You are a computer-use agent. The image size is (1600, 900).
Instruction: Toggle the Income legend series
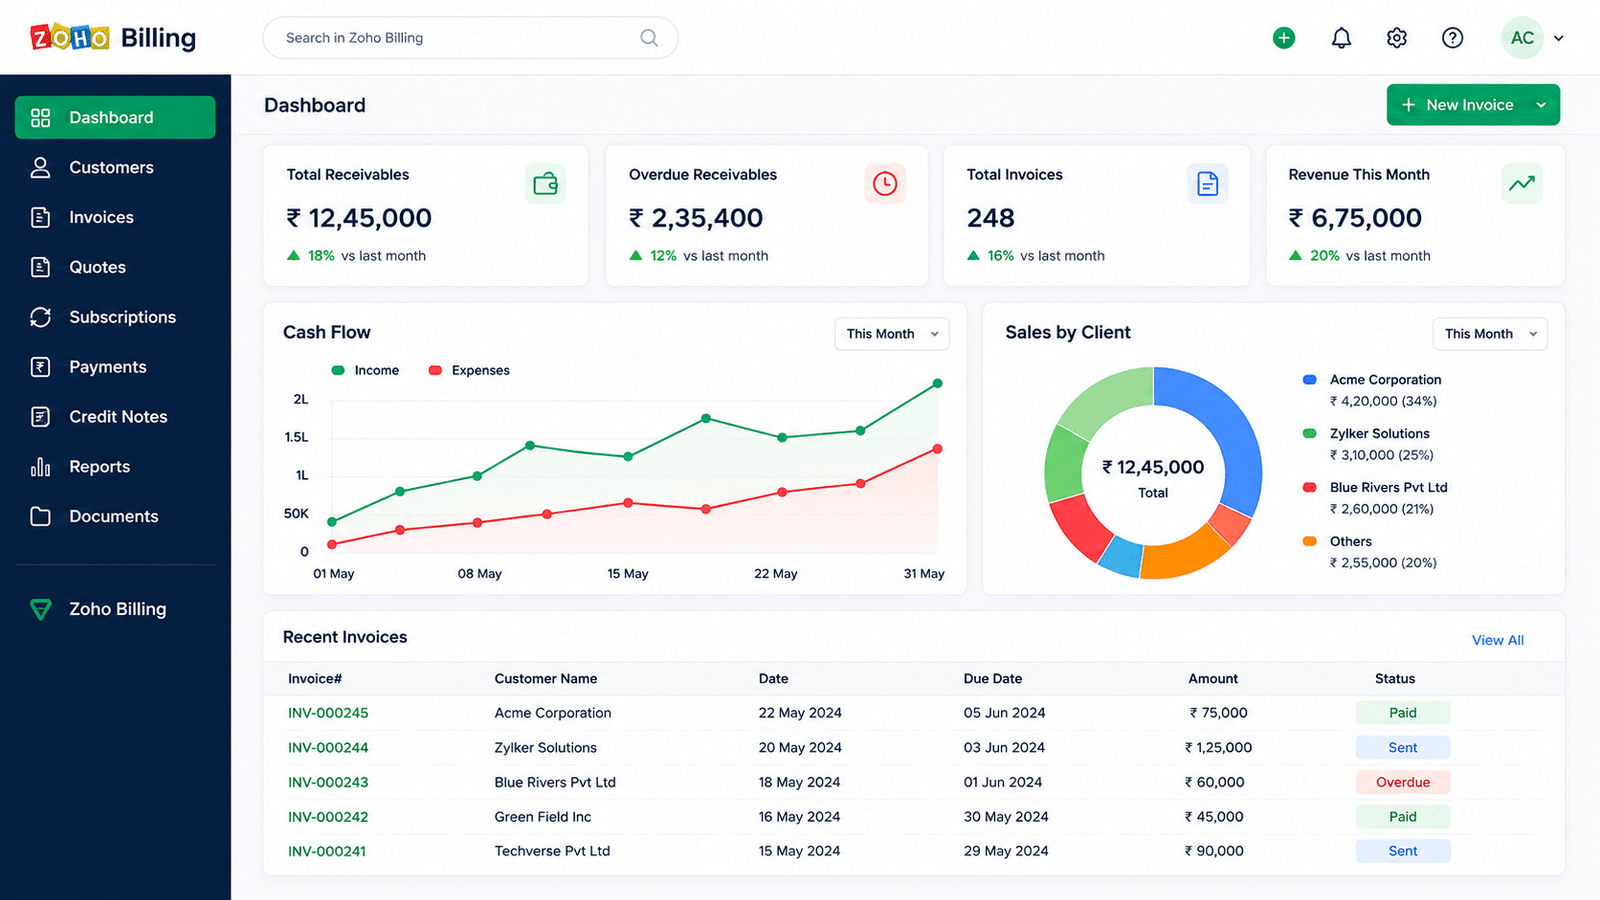coord(365,370)
